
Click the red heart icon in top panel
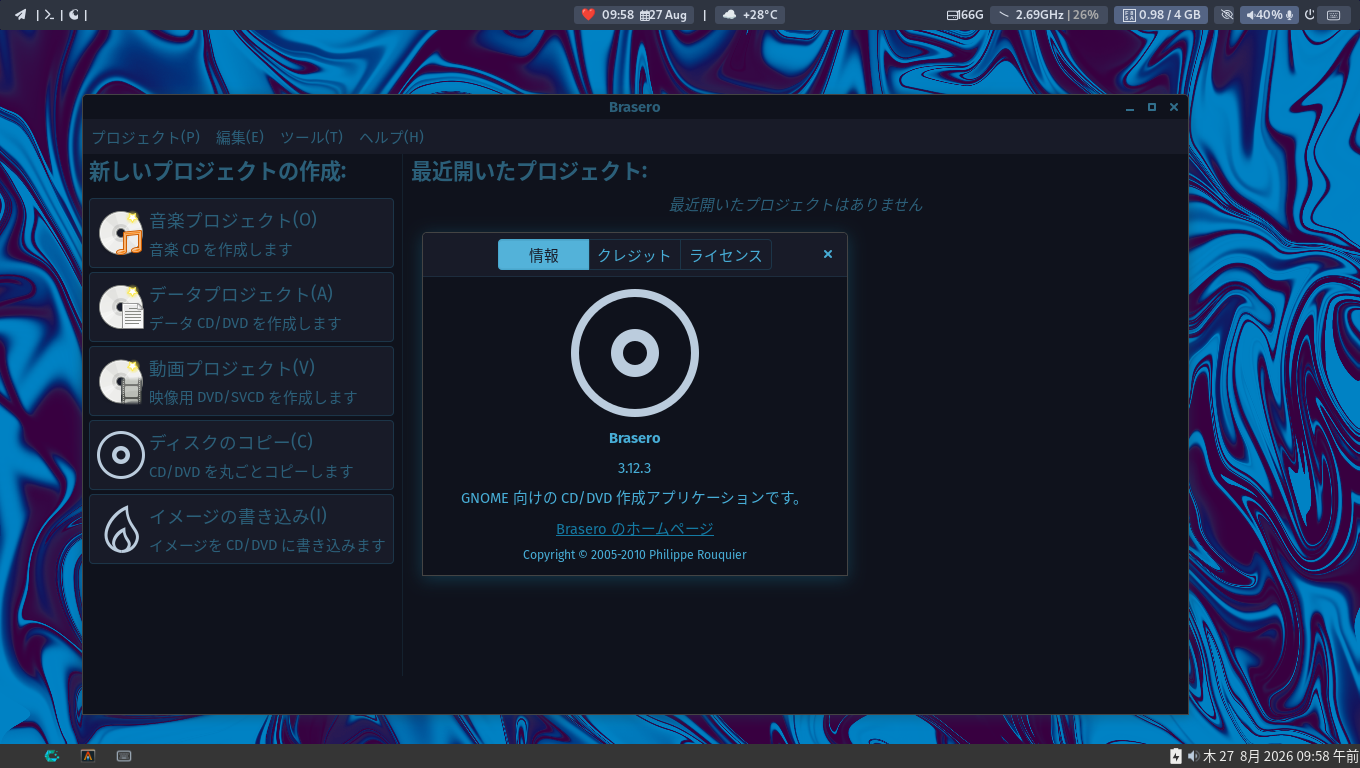[588, 15]
